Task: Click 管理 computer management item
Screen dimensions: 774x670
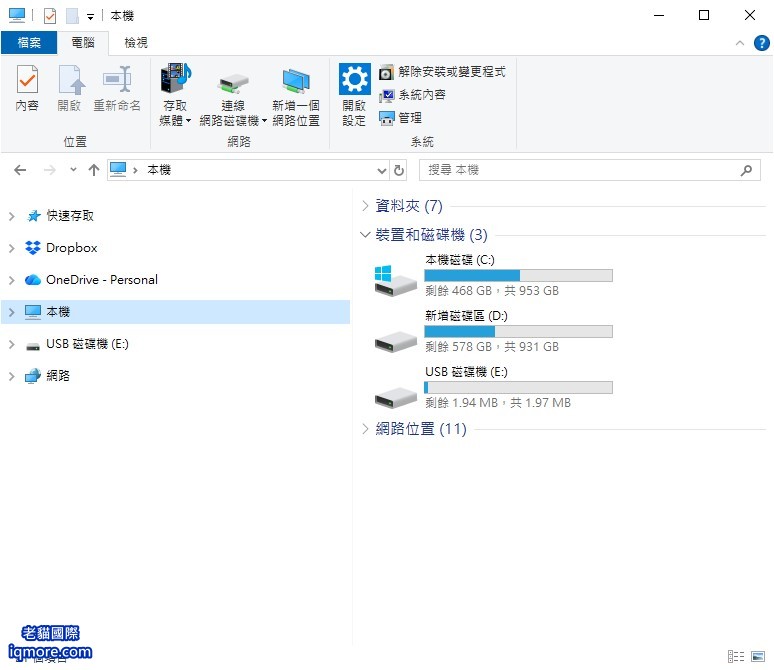Action: (x=401, y=118)
